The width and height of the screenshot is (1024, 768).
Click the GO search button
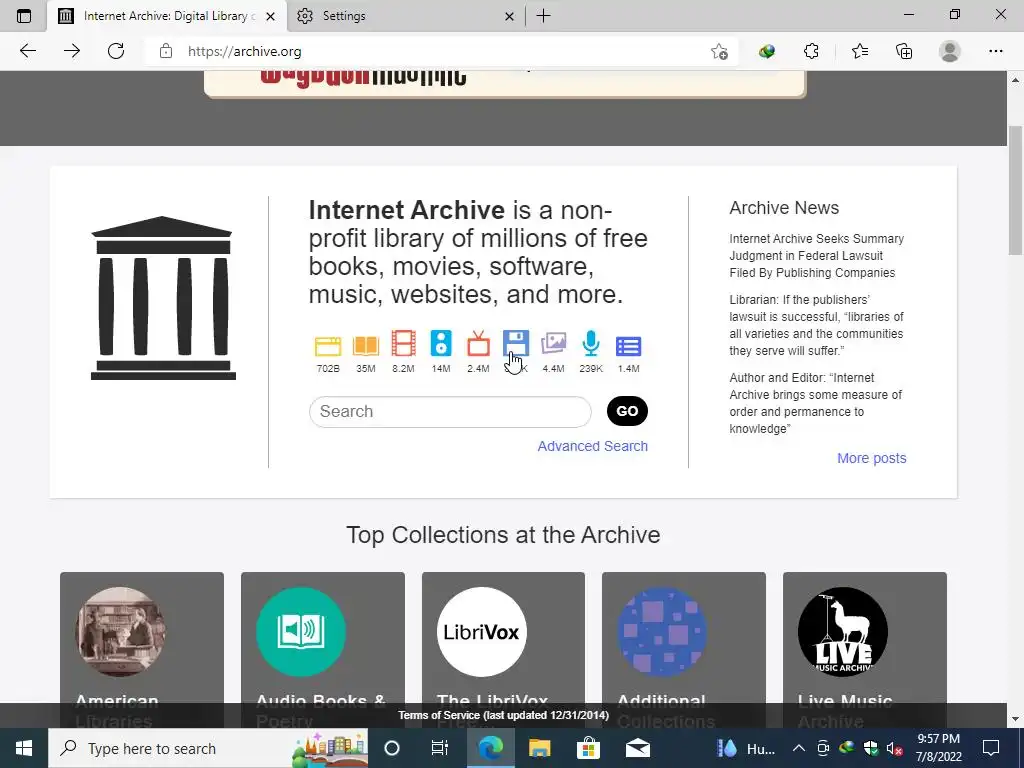(x=627, y=411)
